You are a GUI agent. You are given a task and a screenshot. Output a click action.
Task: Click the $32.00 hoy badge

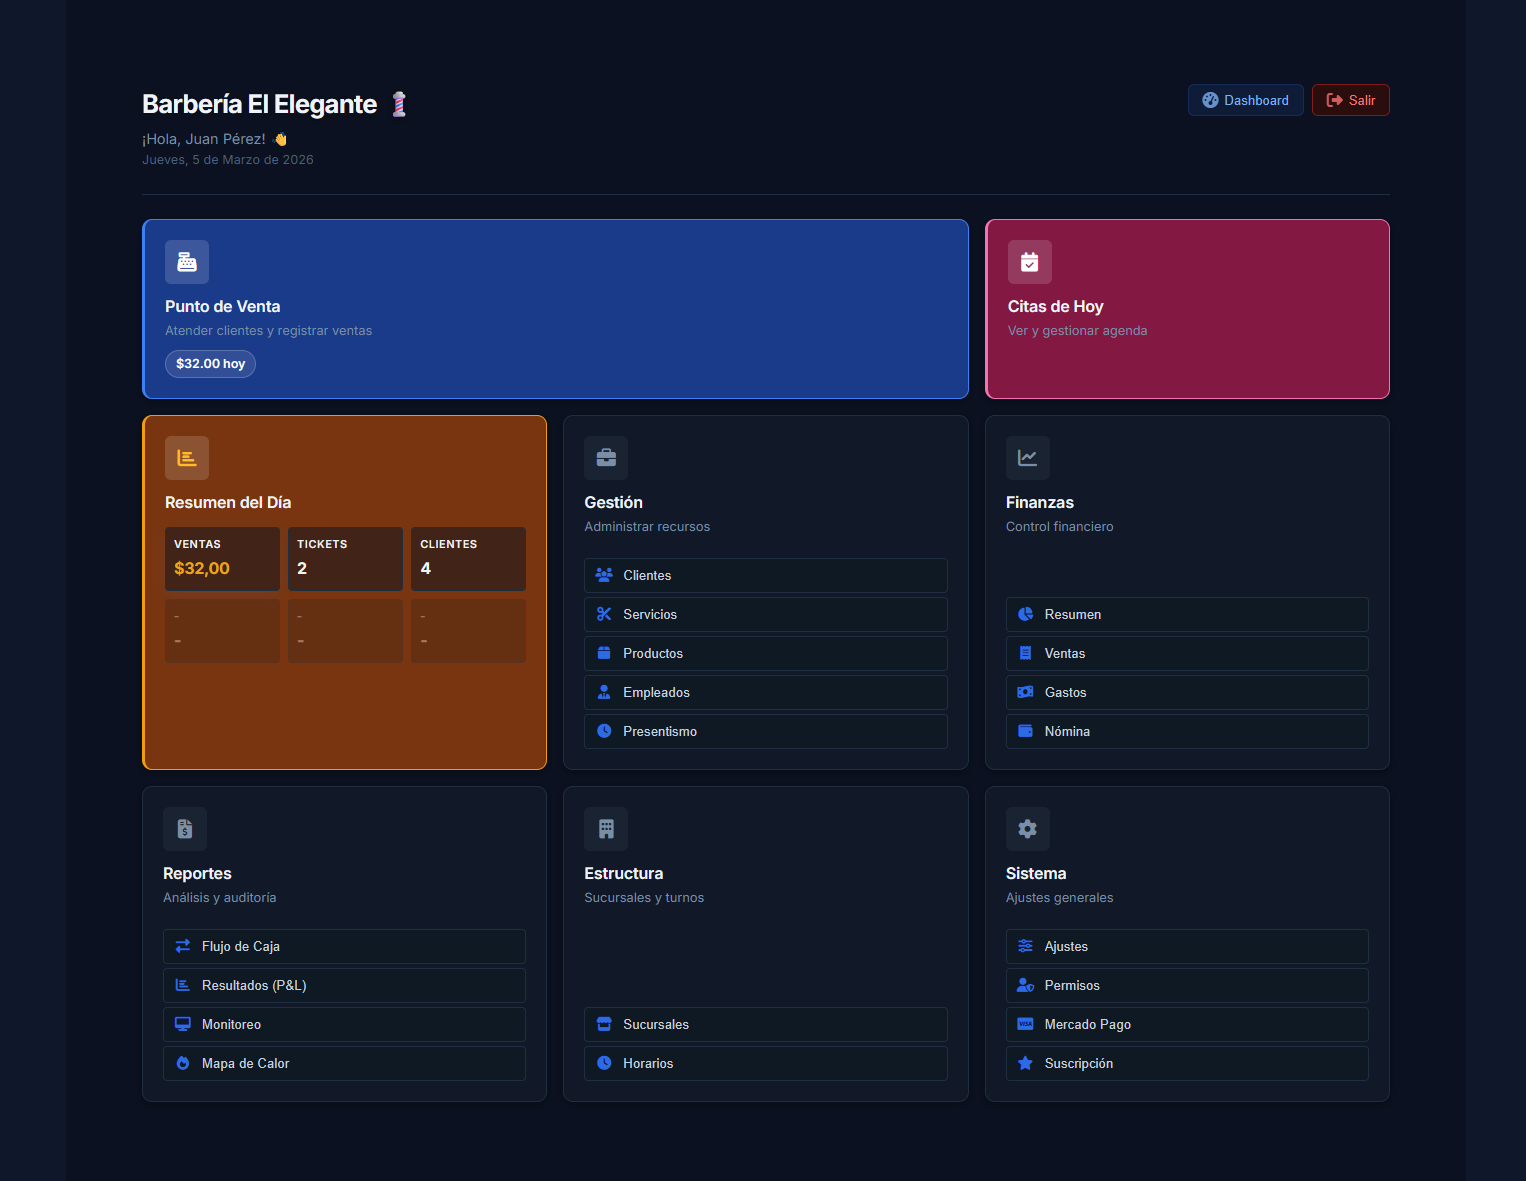coord(210,363)
